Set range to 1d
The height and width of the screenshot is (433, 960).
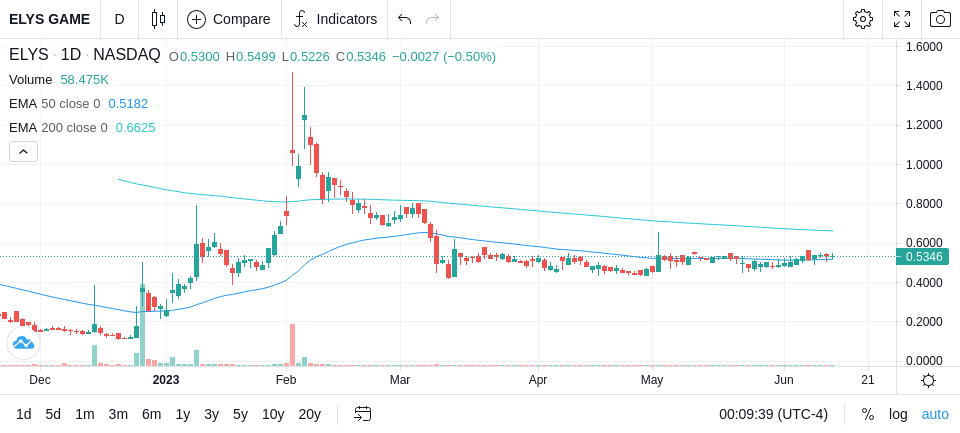23,414
